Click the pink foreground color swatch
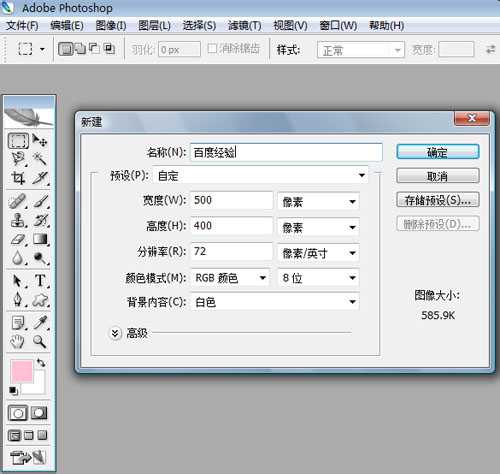The image size is (500, 474). (22, 371)
